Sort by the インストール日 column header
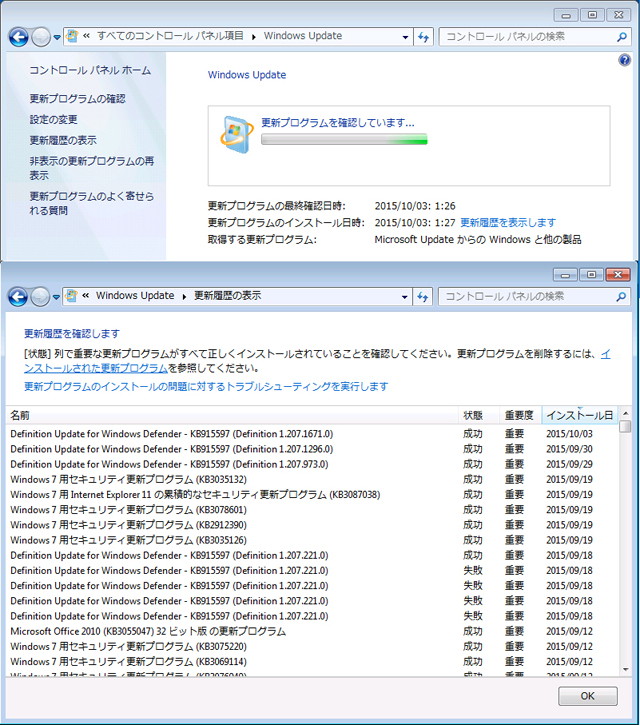640x725 pixels. (578, 415)
